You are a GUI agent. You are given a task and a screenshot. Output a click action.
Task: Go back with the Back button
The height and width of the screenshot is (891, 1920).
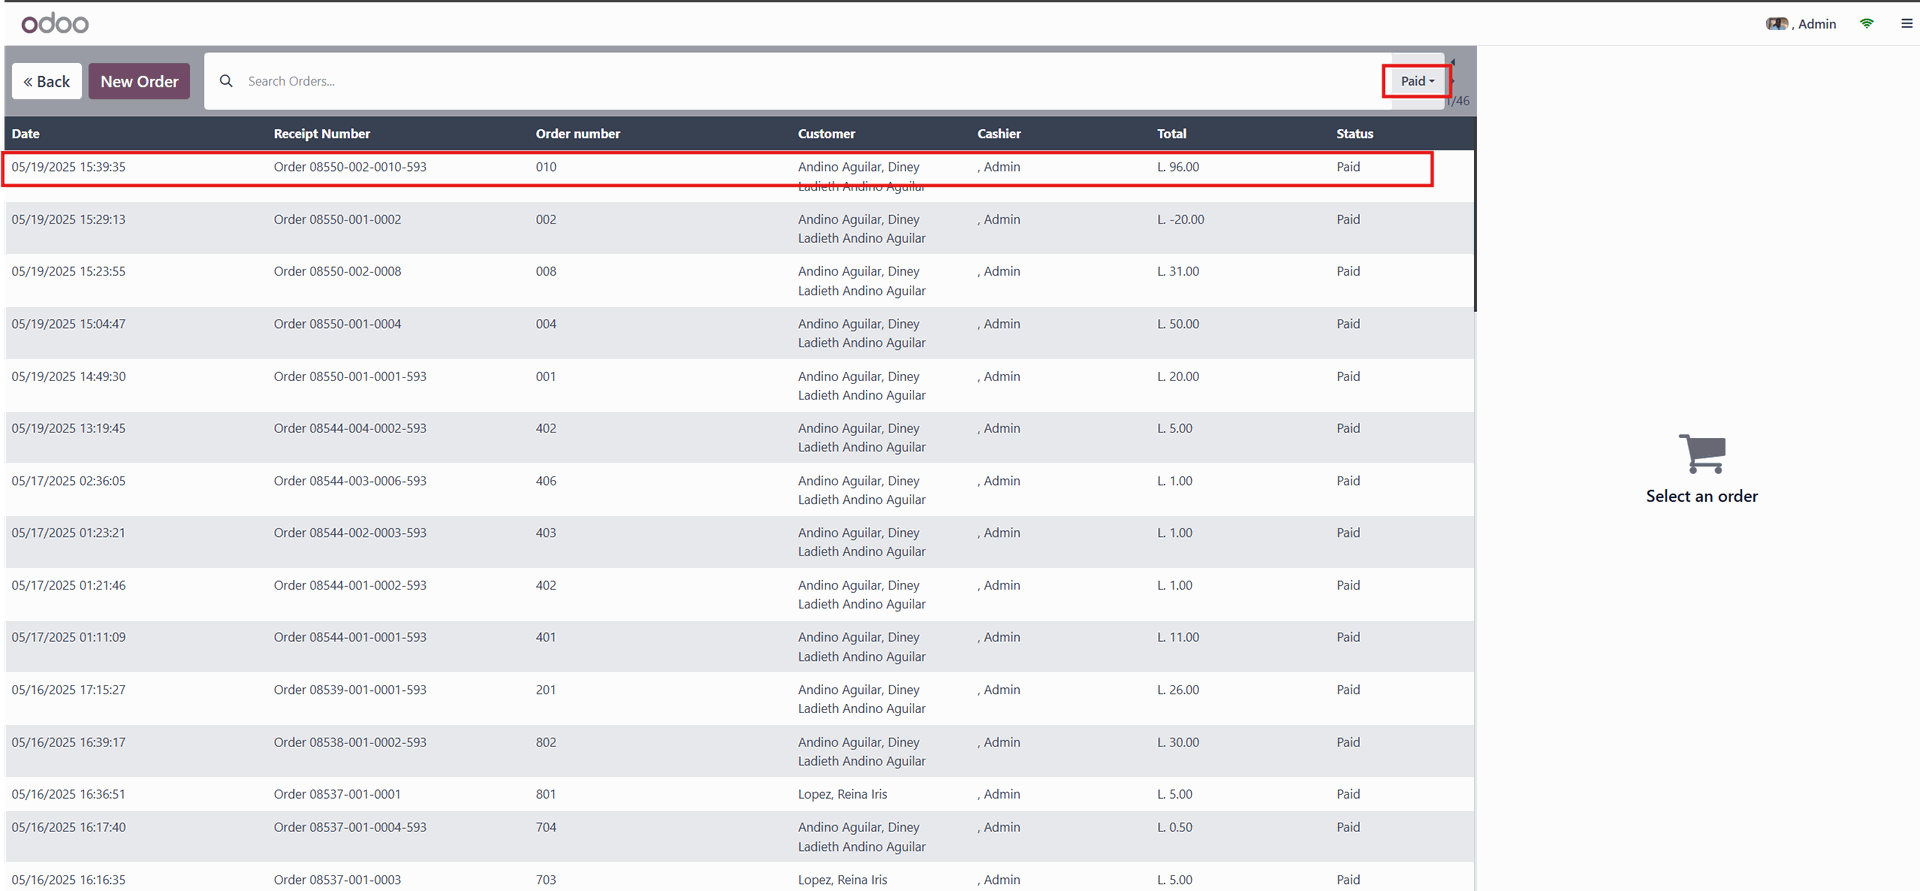pos(47,81)
